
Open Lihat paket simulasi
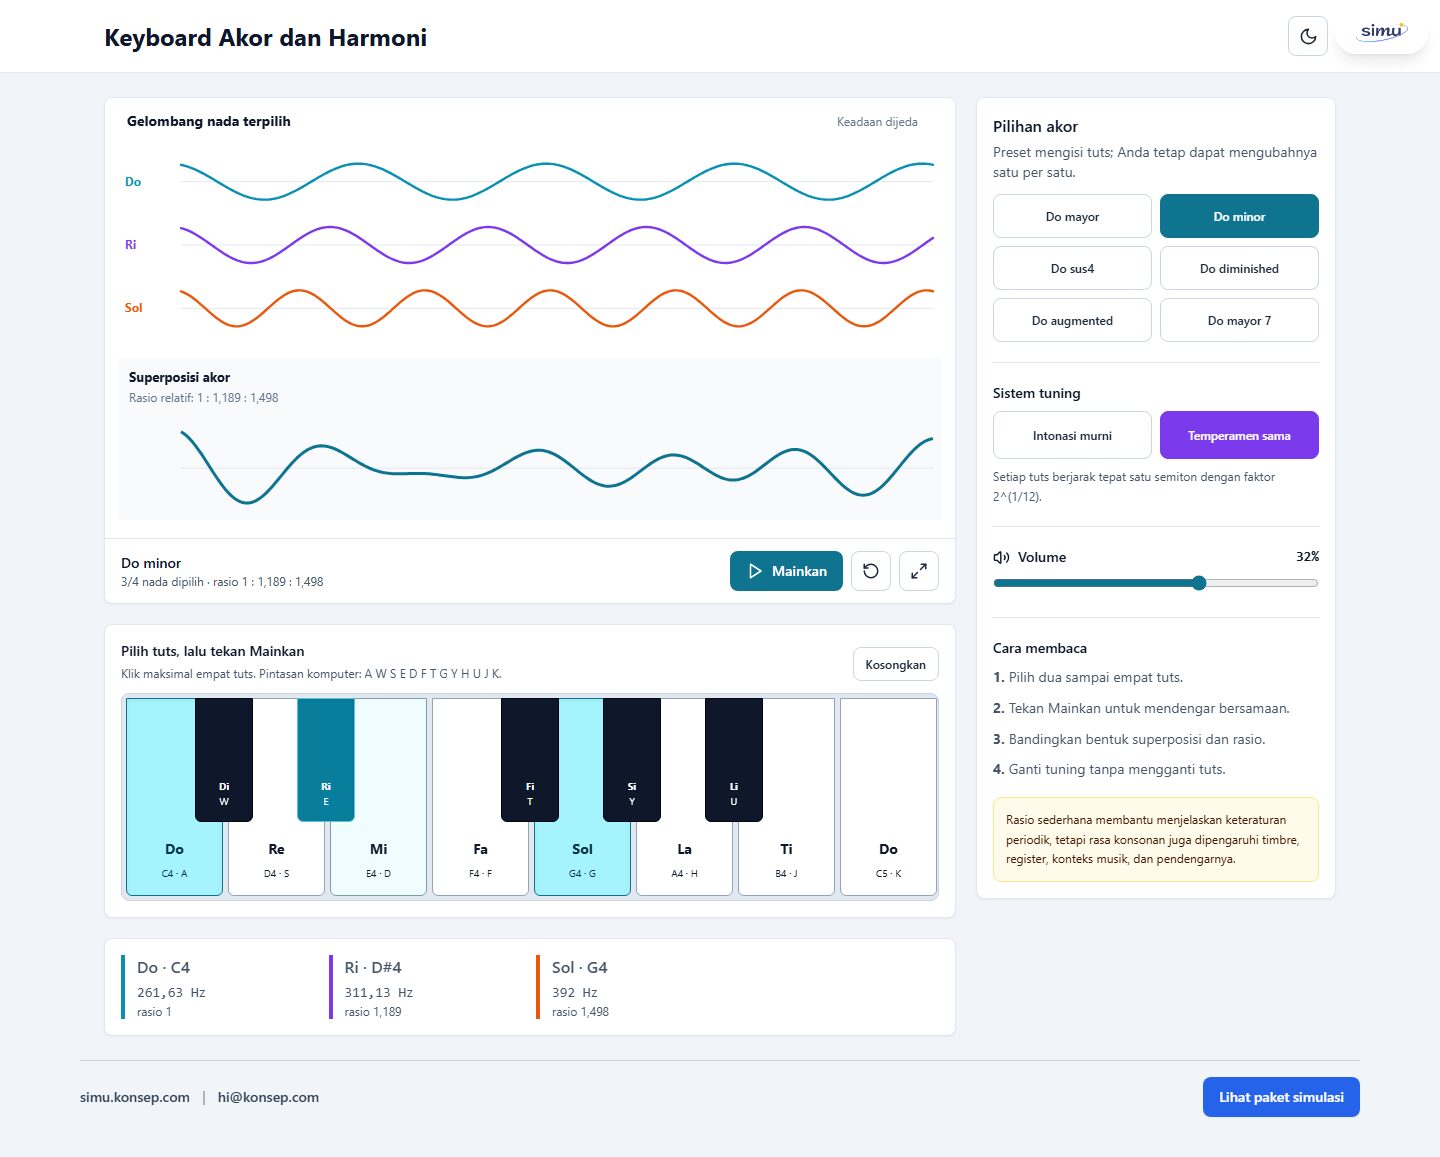pos(1281,1097)
